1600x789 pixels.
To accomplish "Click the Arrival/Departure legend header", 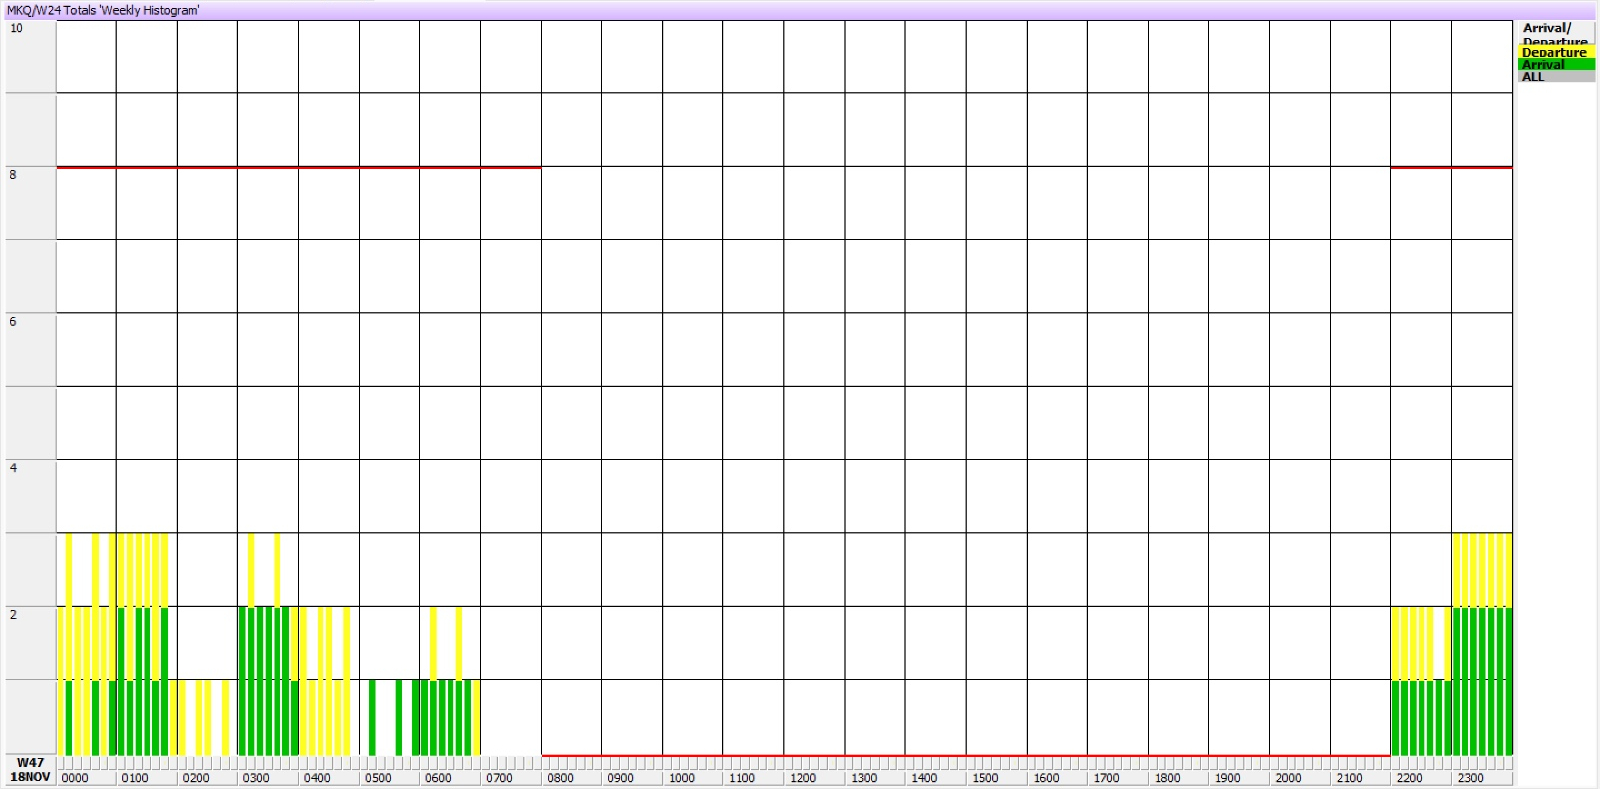I will click(x=1555, y=32).
